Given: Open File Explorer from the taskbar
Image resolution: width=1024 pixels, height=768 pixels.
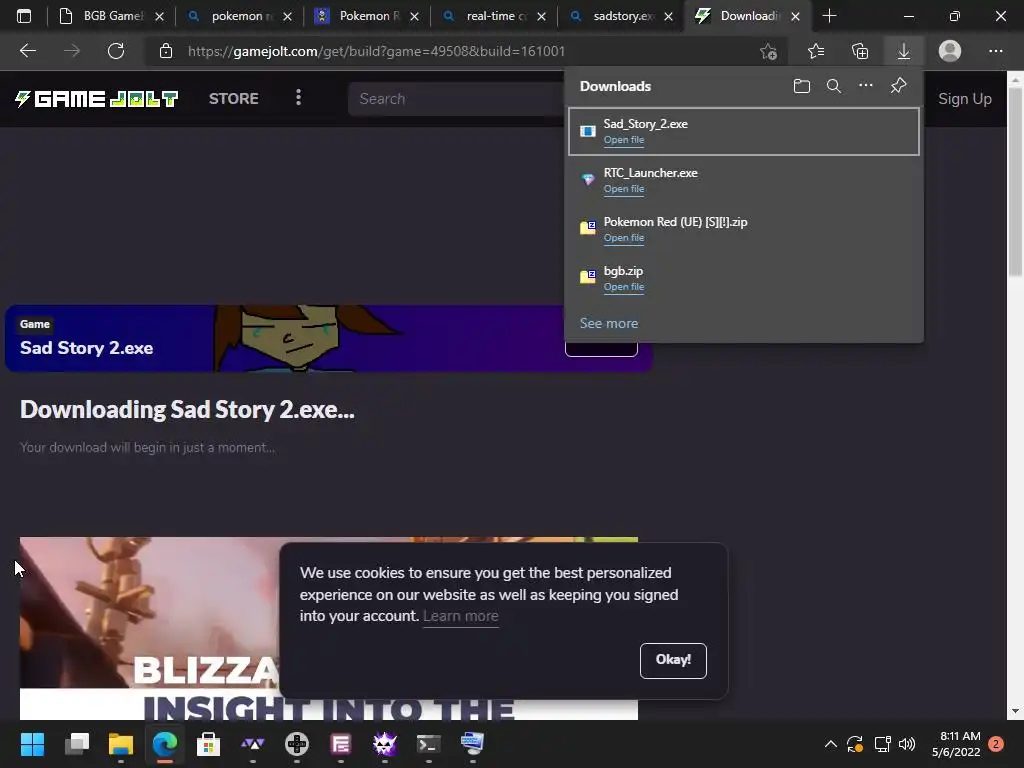Looking at the screenshot, I should (x=121, y=744).
